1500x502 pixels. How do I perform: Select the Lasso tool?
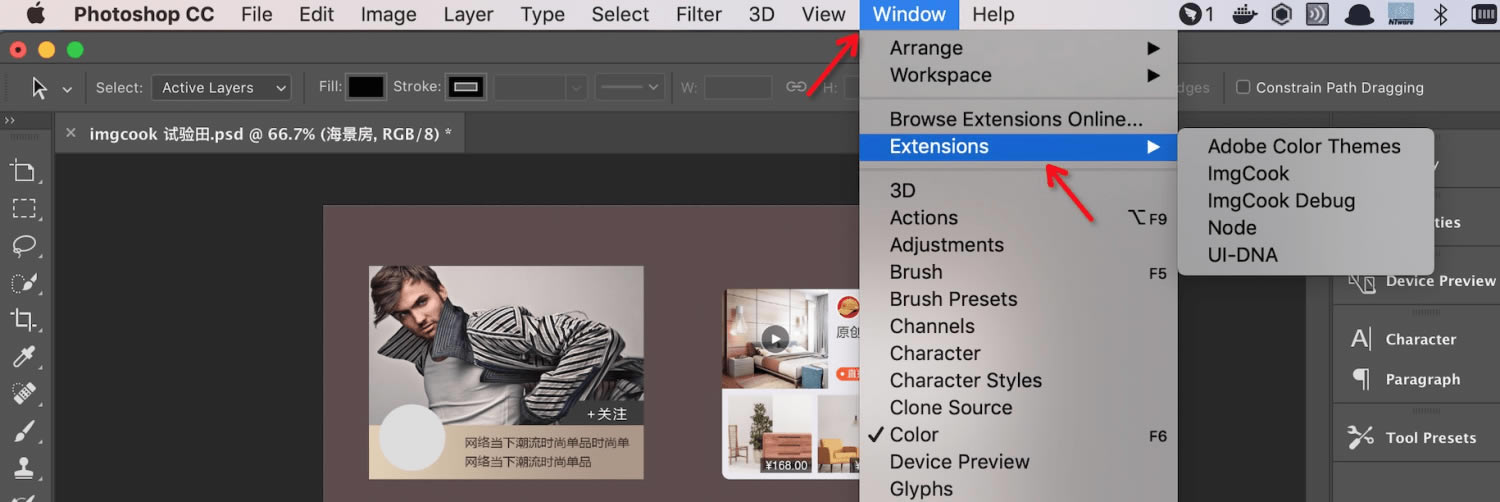pos(23,245)
